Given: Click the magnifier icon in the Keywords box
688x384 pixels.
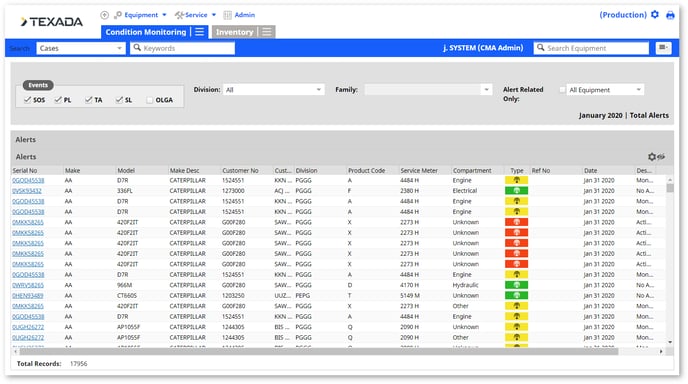Looking at the screenshot, I should click(x=137, y=47).
